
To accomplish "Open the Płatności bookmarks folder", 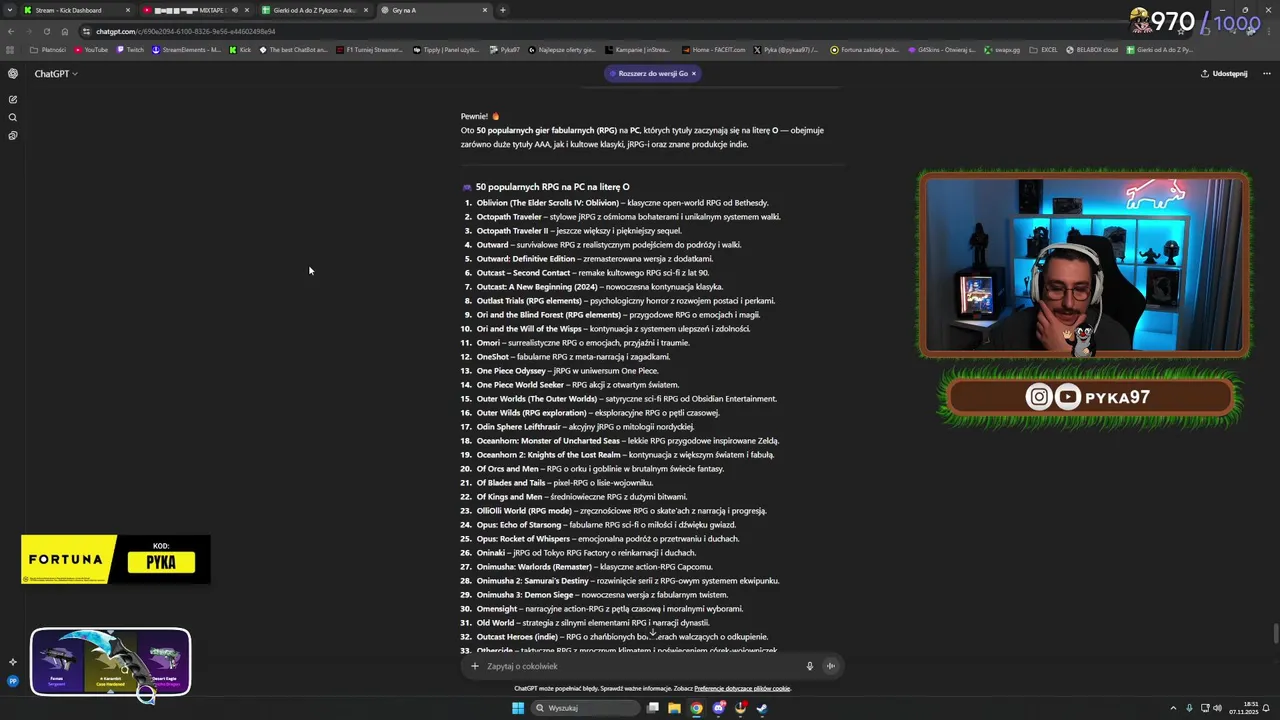I will point(48,49).
